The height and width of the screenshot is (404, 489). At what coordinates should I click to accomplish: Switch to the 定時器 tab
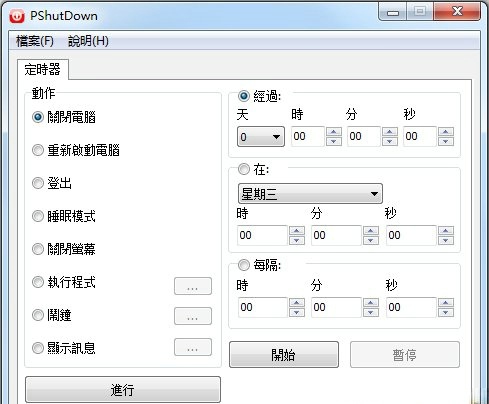click(x=42, y=69)
